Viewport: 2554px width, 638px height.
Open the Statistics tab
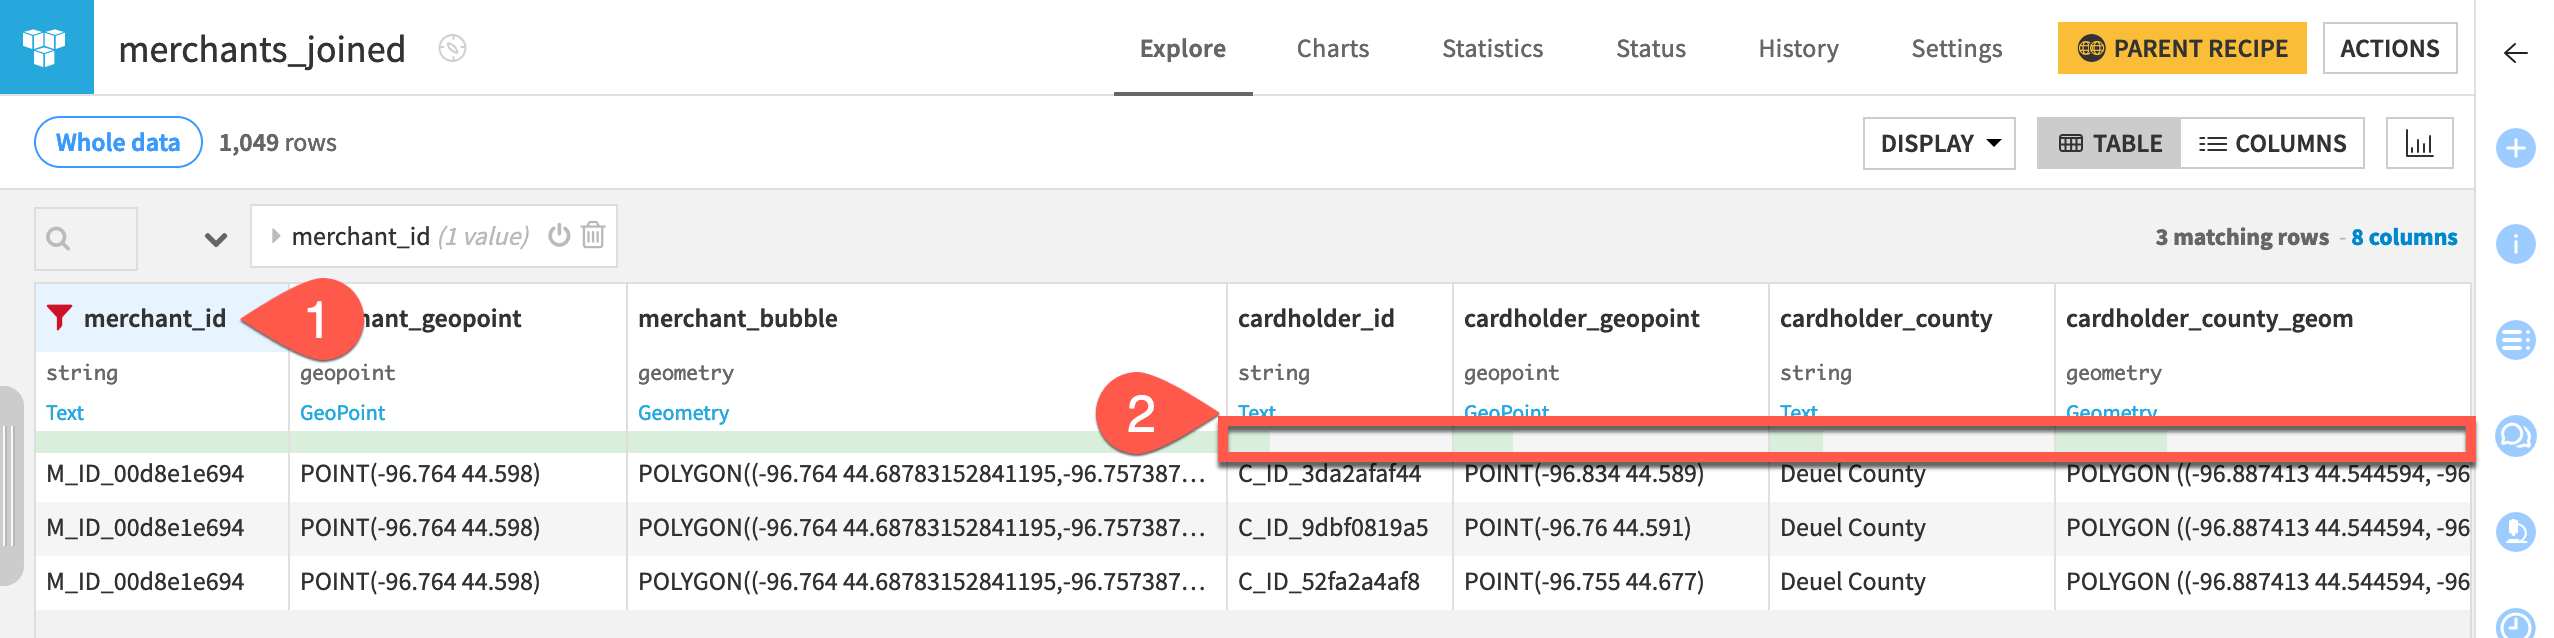[x=1492, y=48]
